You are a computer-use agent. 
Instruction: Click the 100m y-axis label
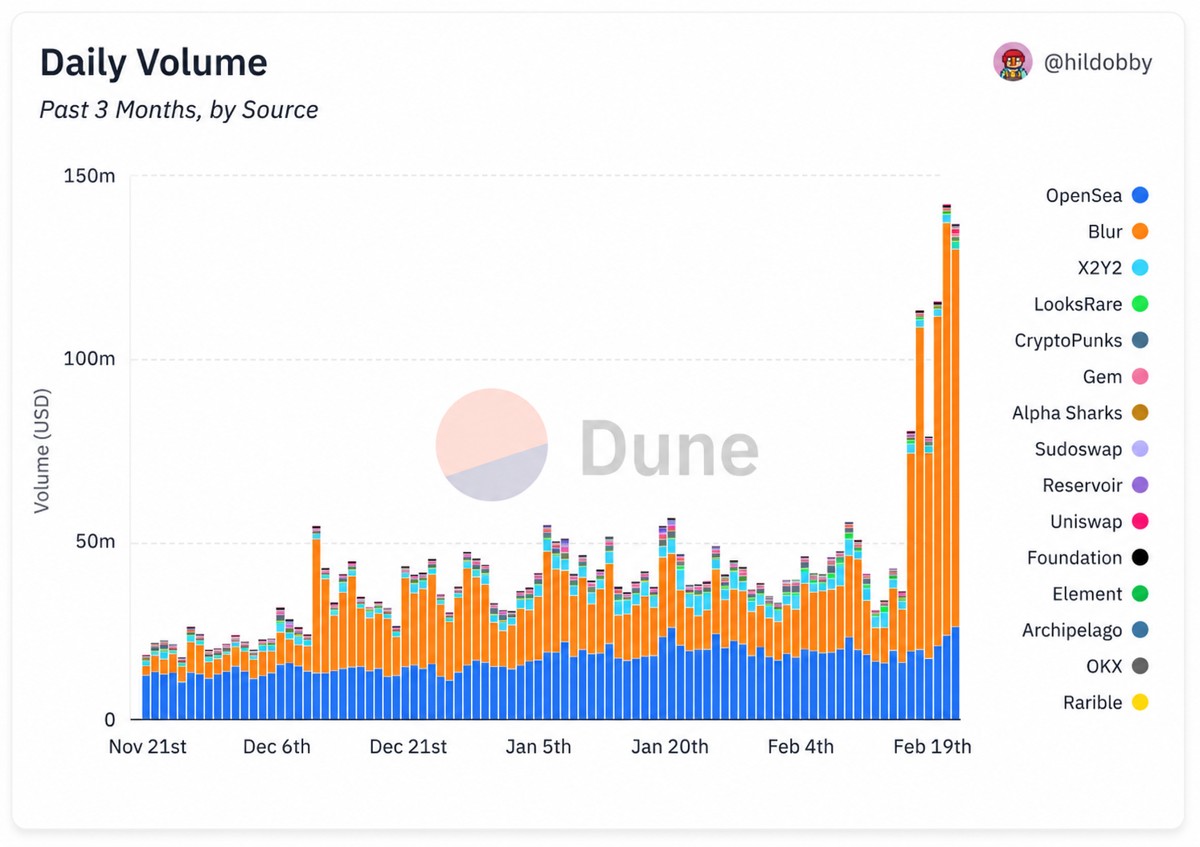tap(90, 359)
